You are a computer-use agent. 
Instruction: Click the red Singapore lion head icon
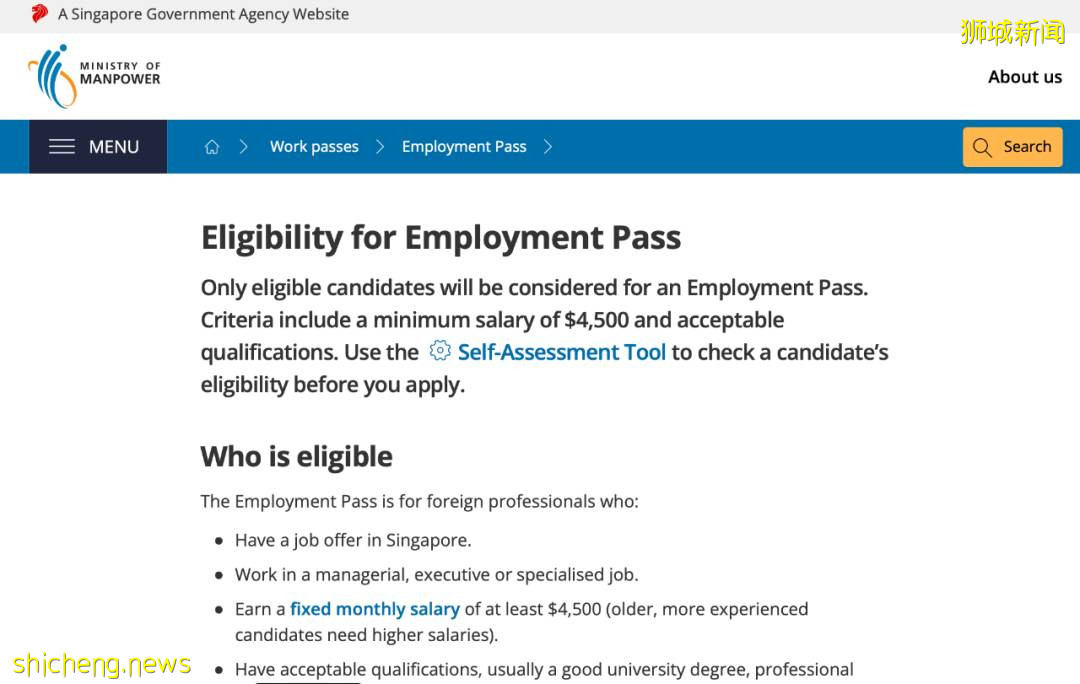(40, 14)
